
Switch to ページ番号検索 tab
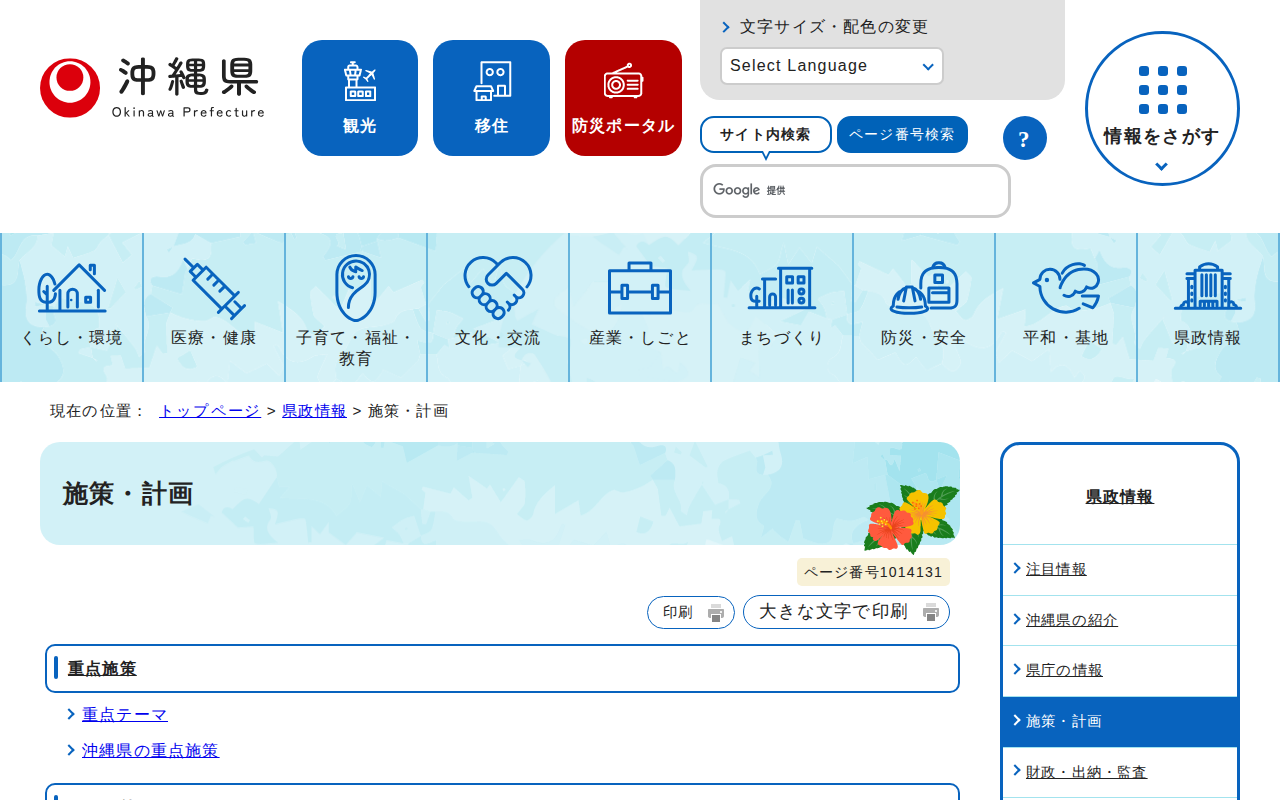point(902,135)
